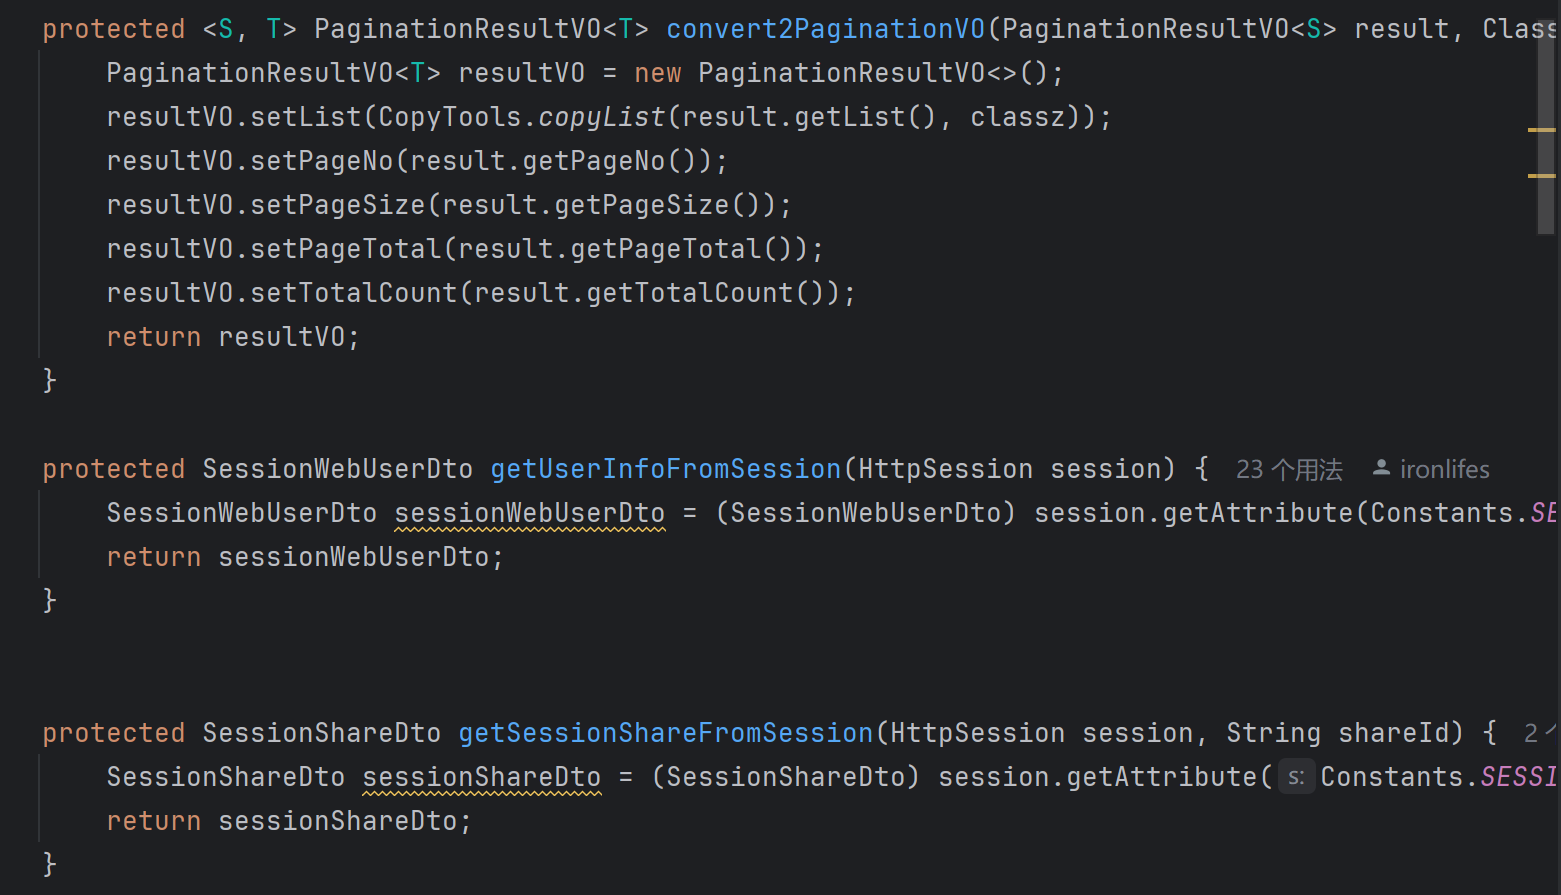The width and height of the screenshot is (1561, 895).
Task: Click the italic copyList method call
Action: coord(602,117)
